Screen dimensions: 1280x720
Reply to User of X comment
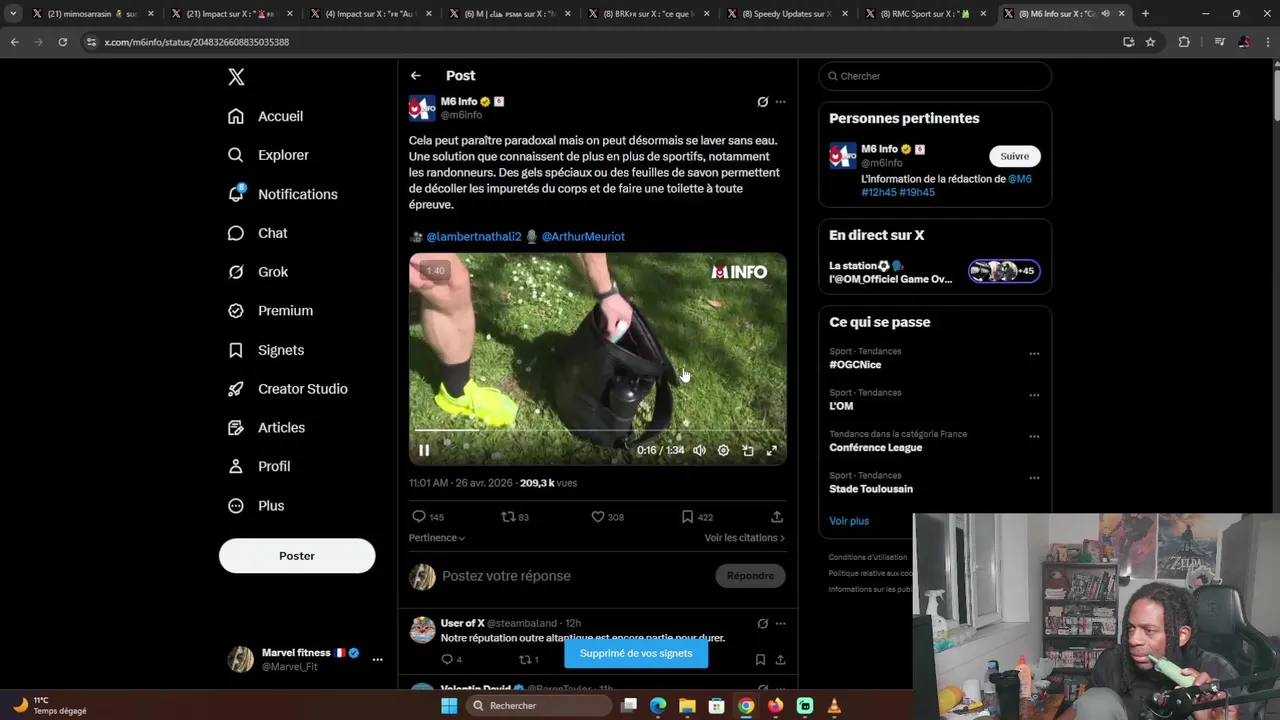point(447,660)
